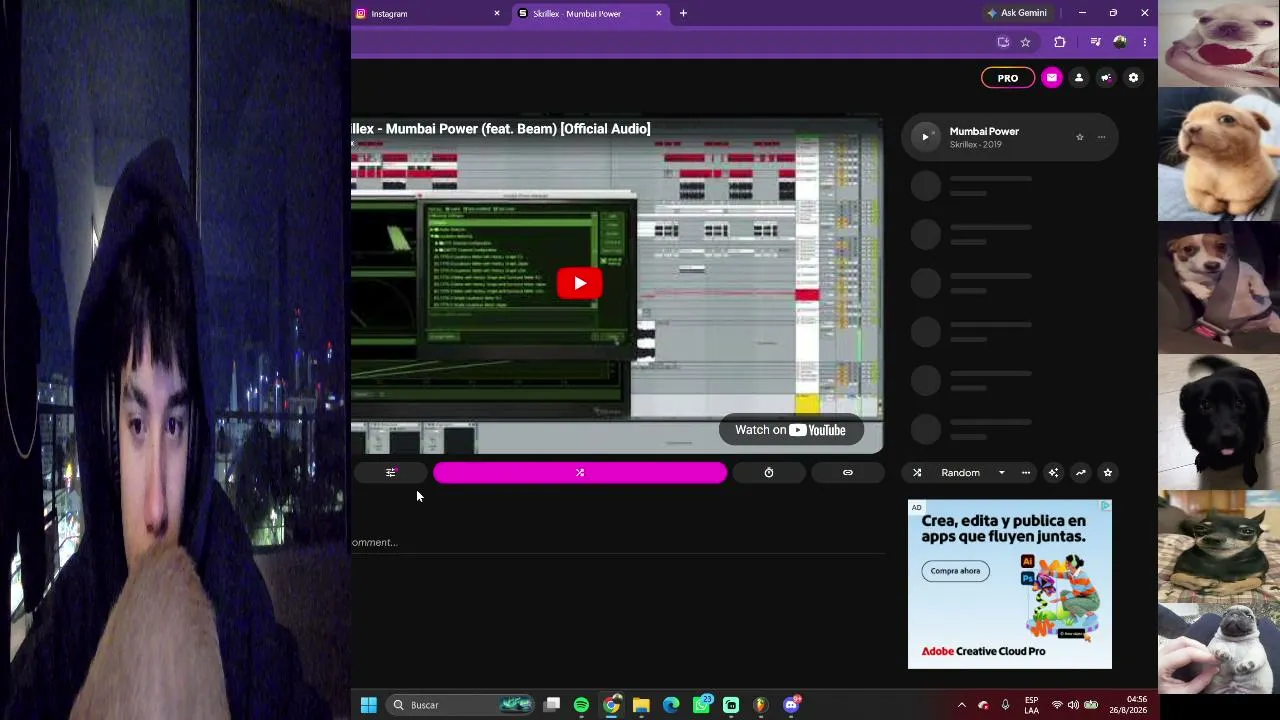Click the sparkles discovery icon
Image resolution: width=1280 pixels, height=720 pixels.
coord(1053,473)
